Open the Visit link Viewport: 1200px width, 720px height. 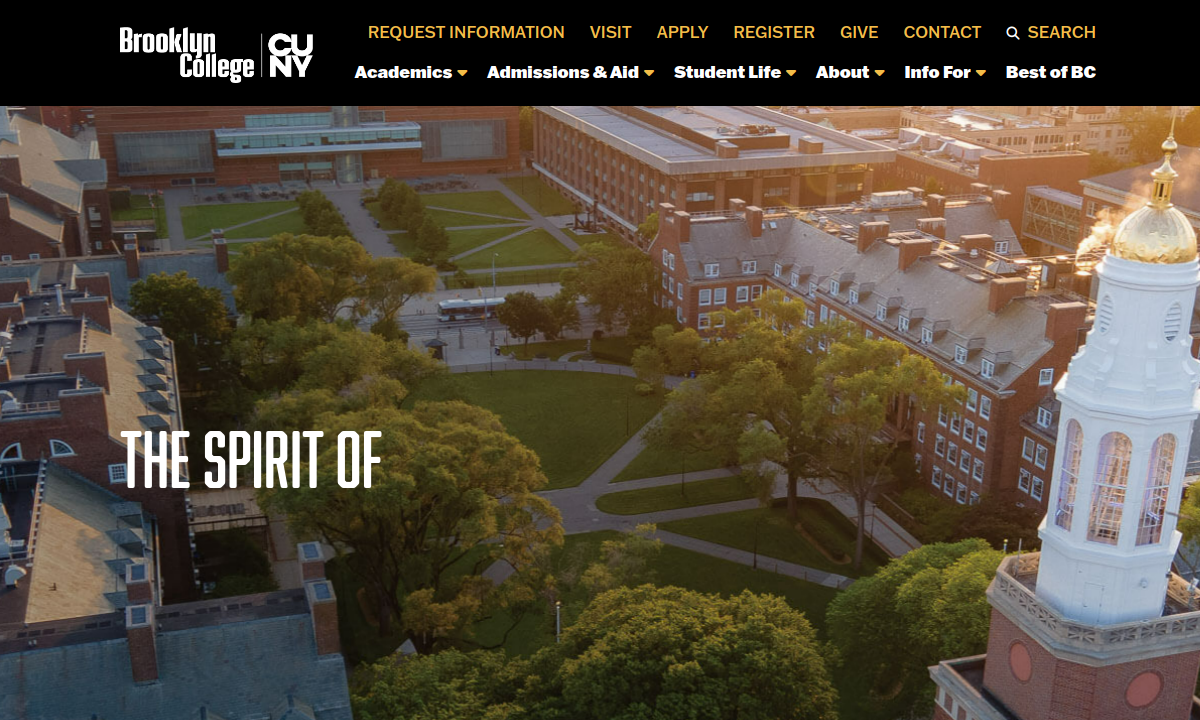click(x=611, y=32)
